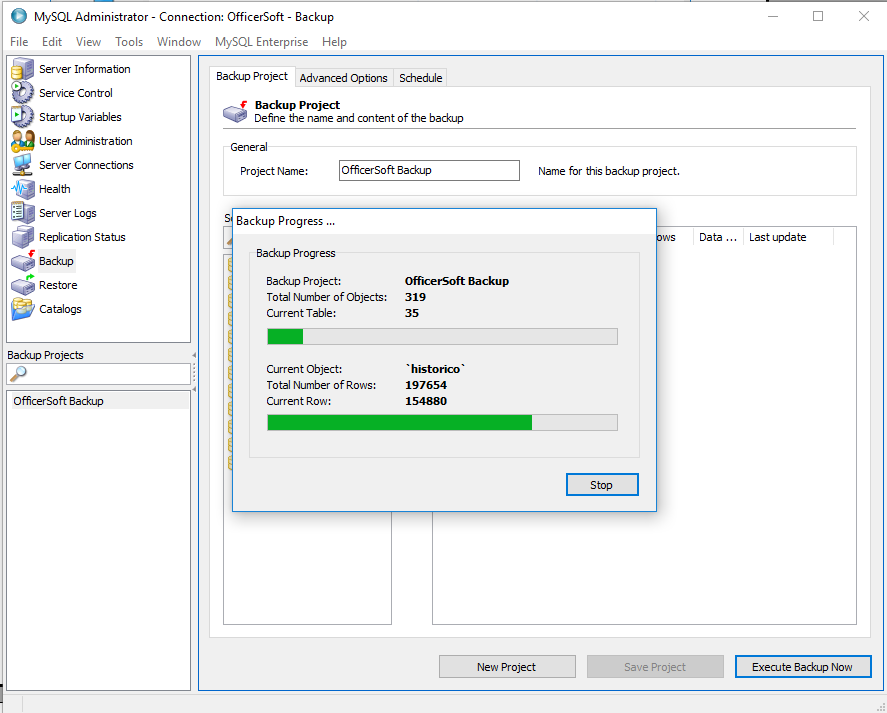The image size is (887, 713).
Task: Open Startup Variables icon in sidebar
Action: click(22, 117)
